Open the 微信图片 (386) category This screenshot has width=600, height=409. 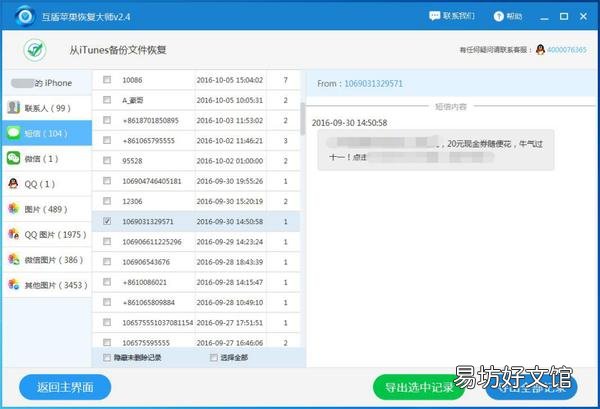pos(47,259)
